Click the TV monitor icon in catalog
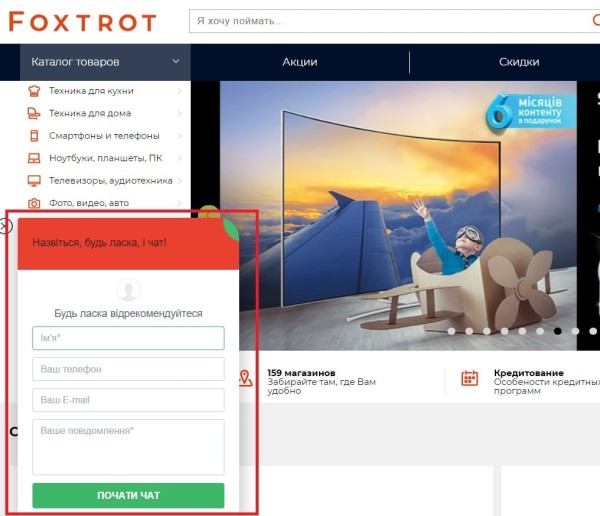 coord(34,181)
